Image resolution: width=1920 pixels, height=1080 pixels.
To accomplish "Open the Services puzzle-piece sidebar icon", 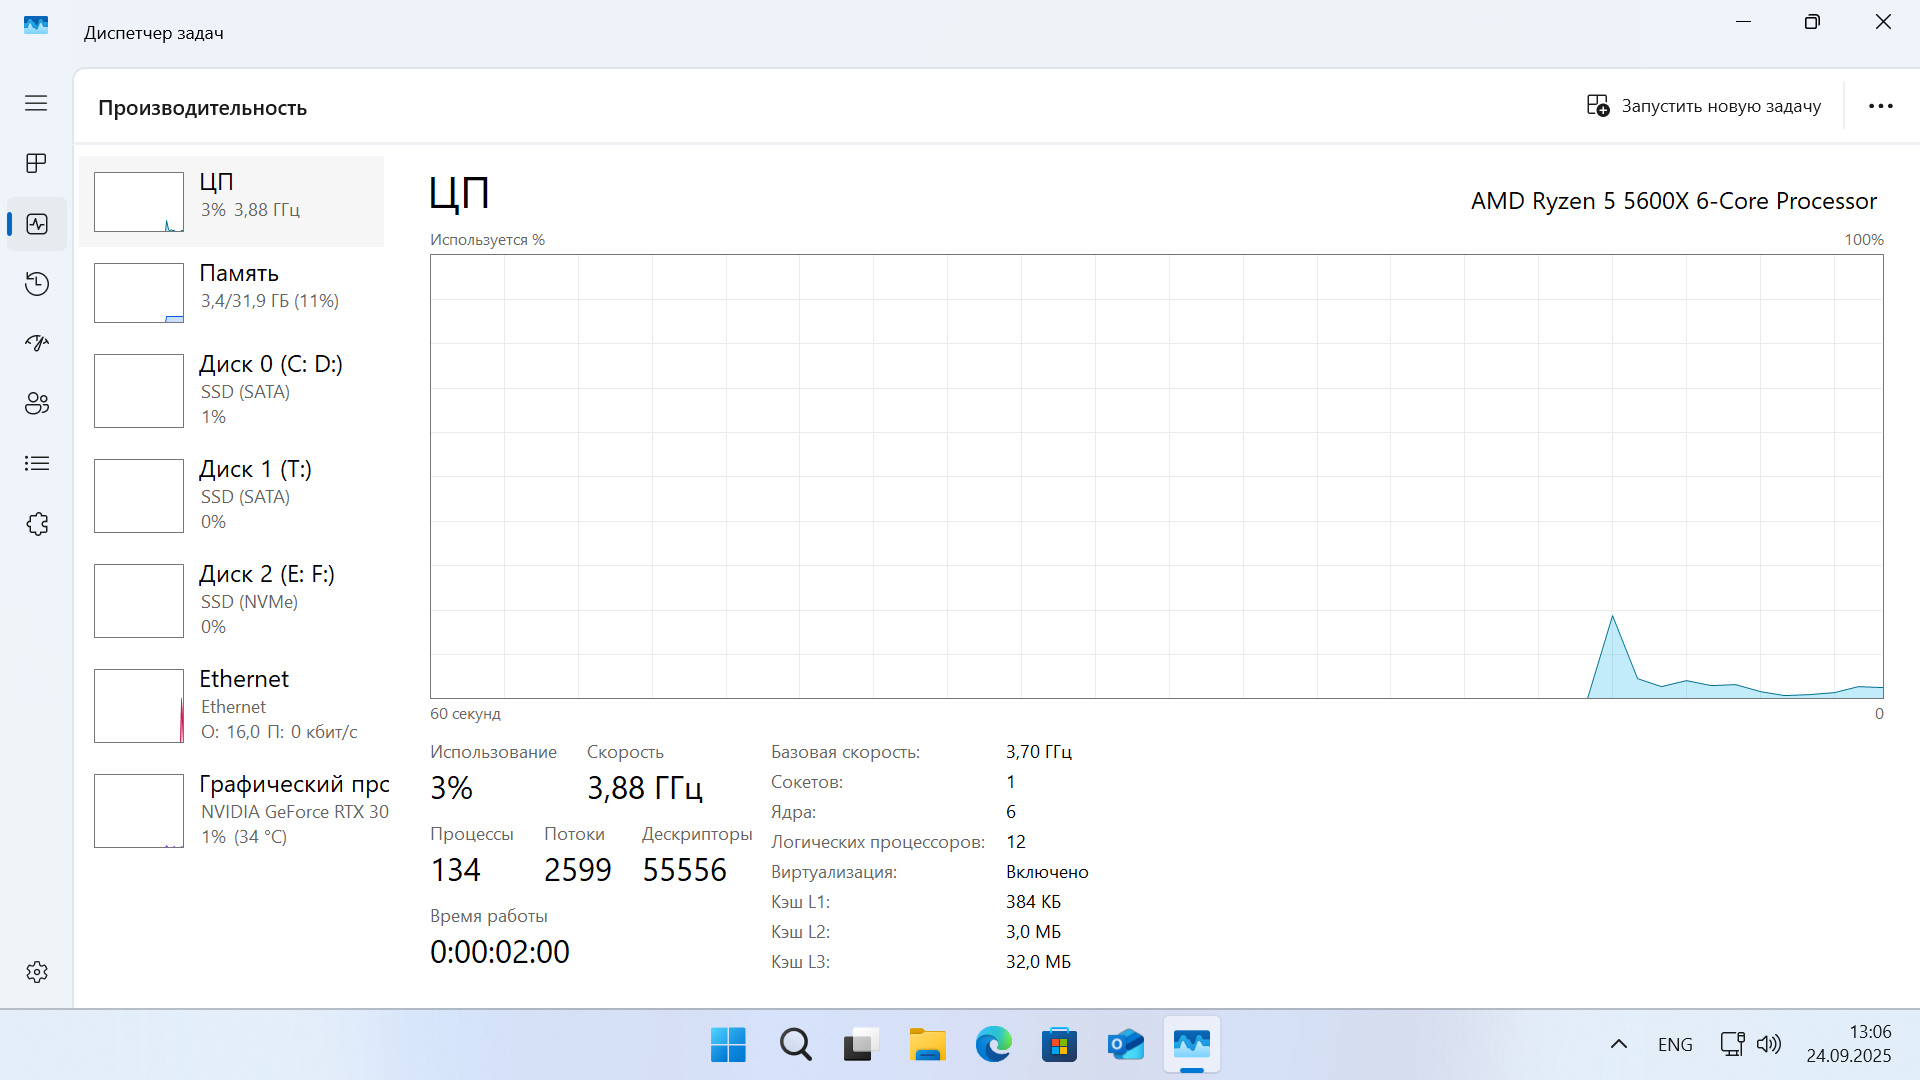I will [x=37, y=524].
